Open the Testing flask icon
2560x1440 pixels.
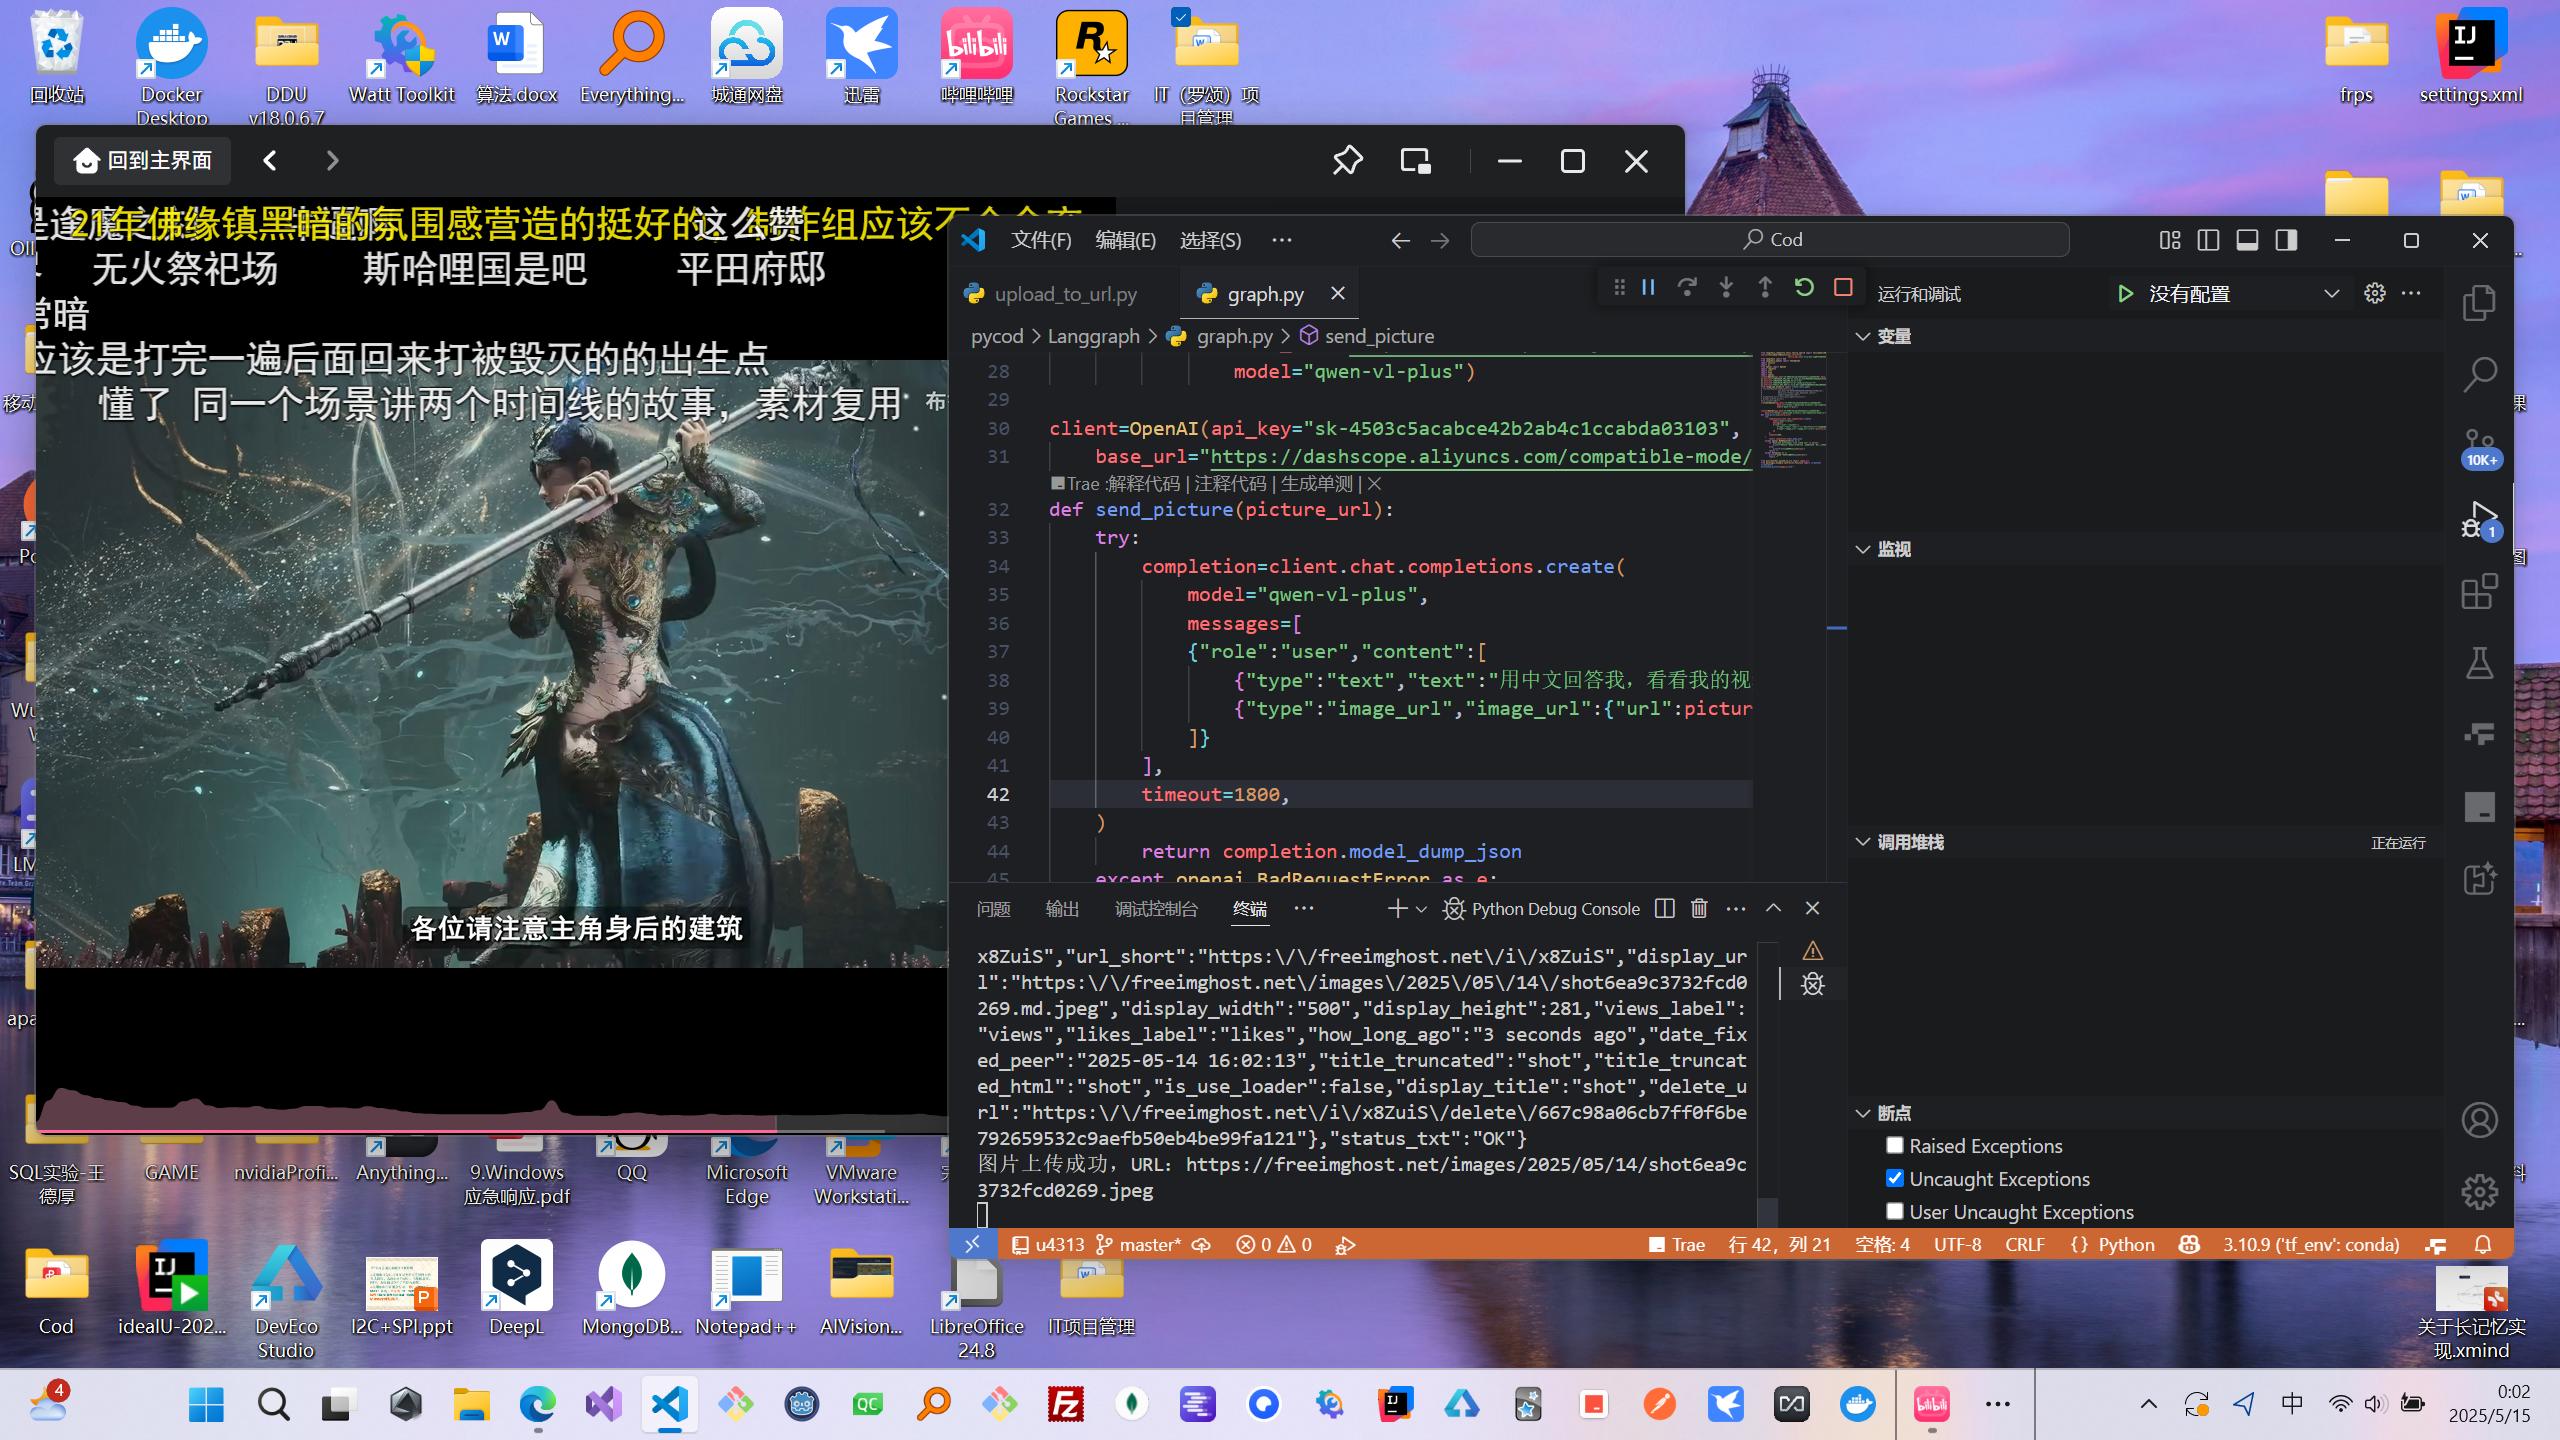[2479, 663]
